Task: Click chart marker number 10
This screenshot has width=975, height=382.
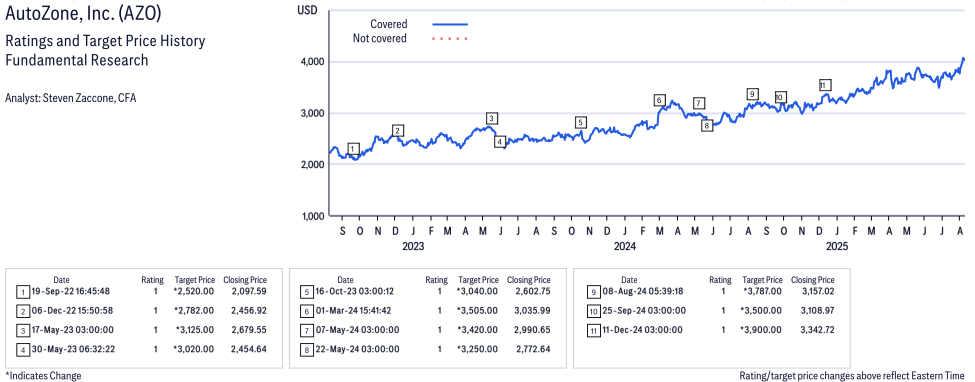Action: tap(780, 97)
